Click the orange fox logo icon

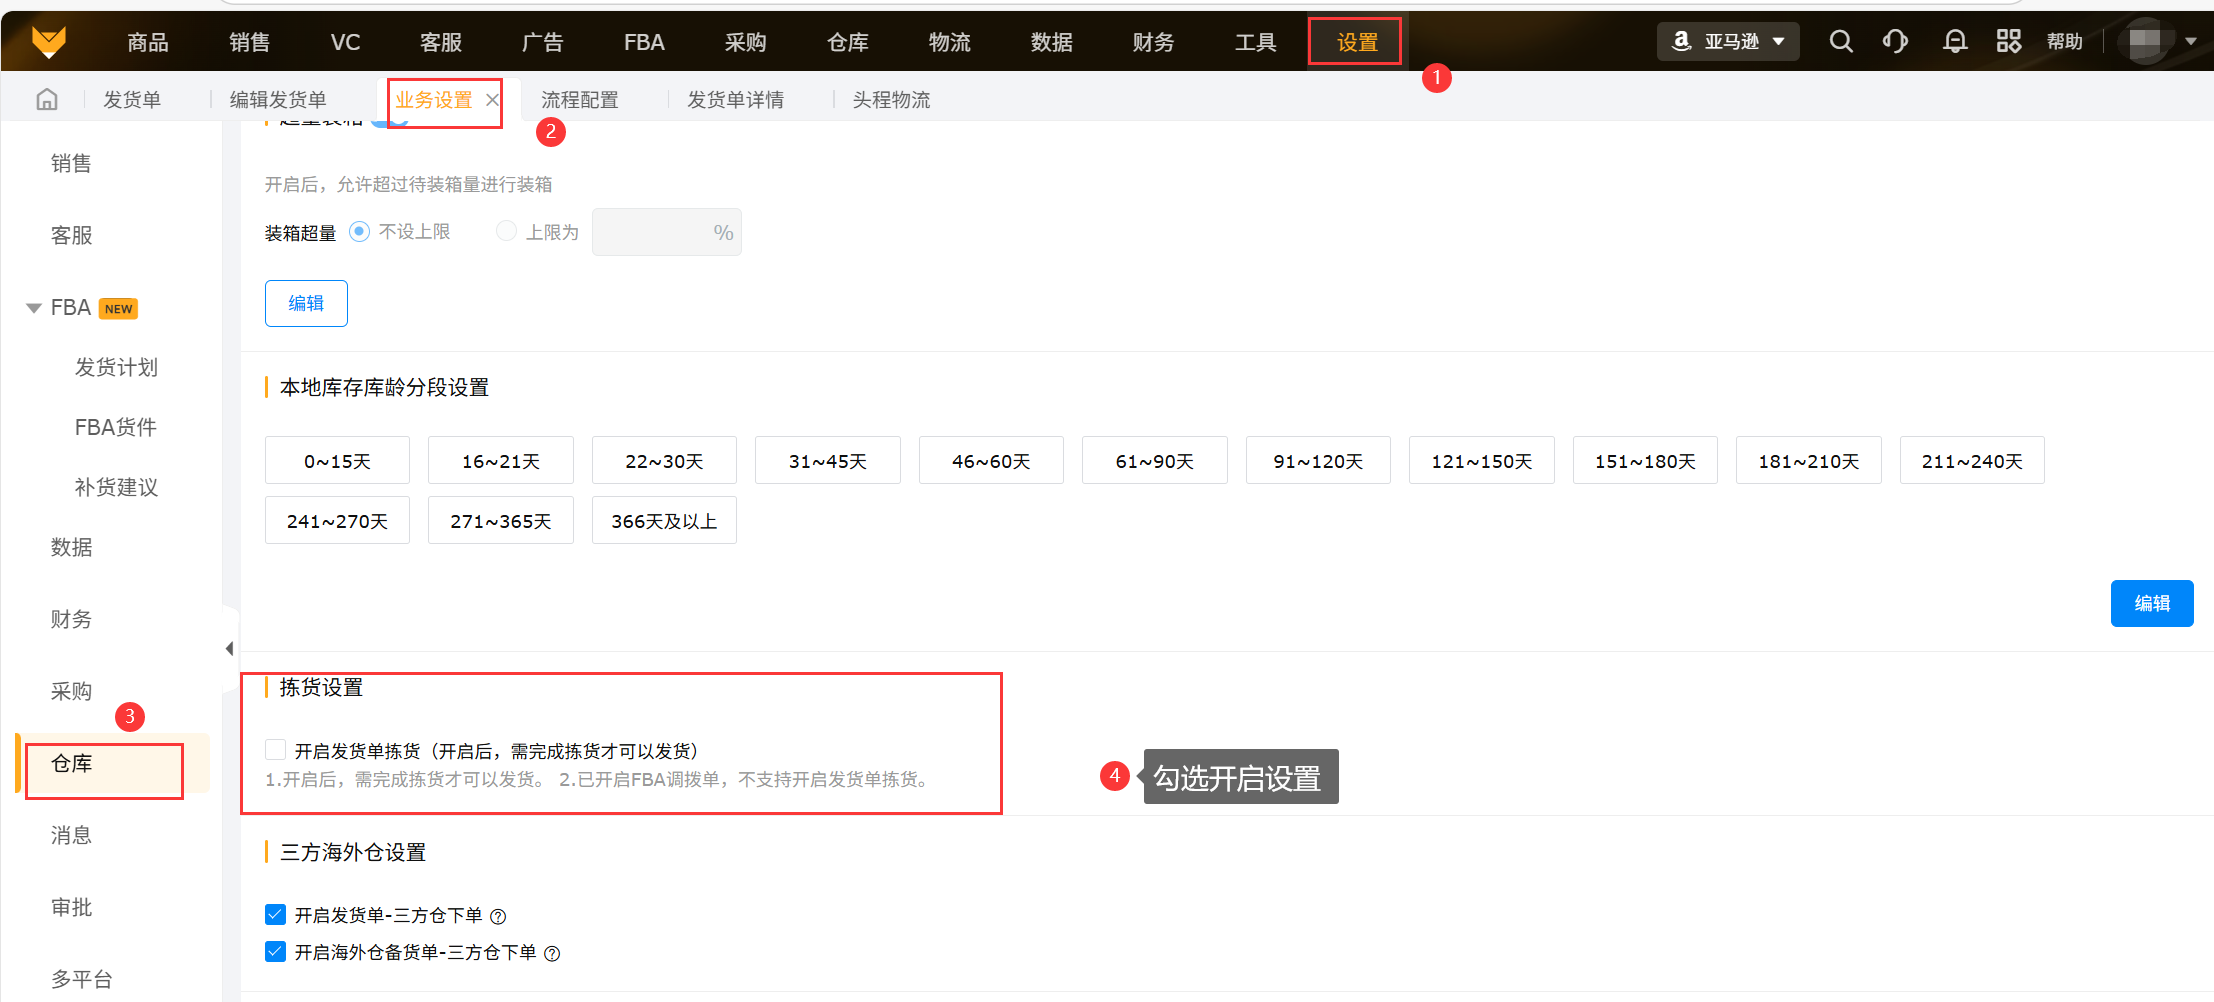49,42
